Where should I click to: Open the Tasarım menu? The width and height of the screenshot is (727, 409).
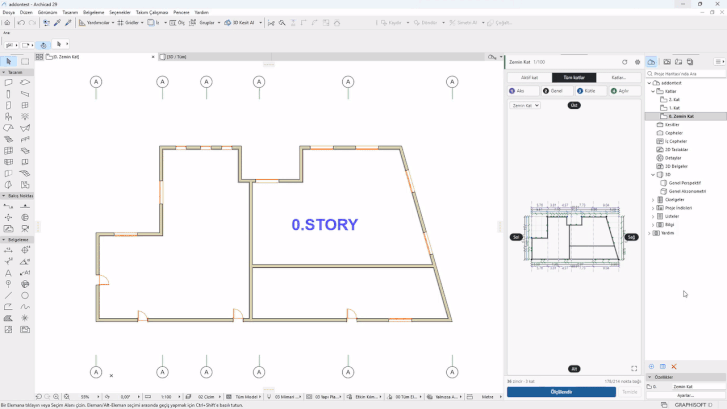pos(70,13)
